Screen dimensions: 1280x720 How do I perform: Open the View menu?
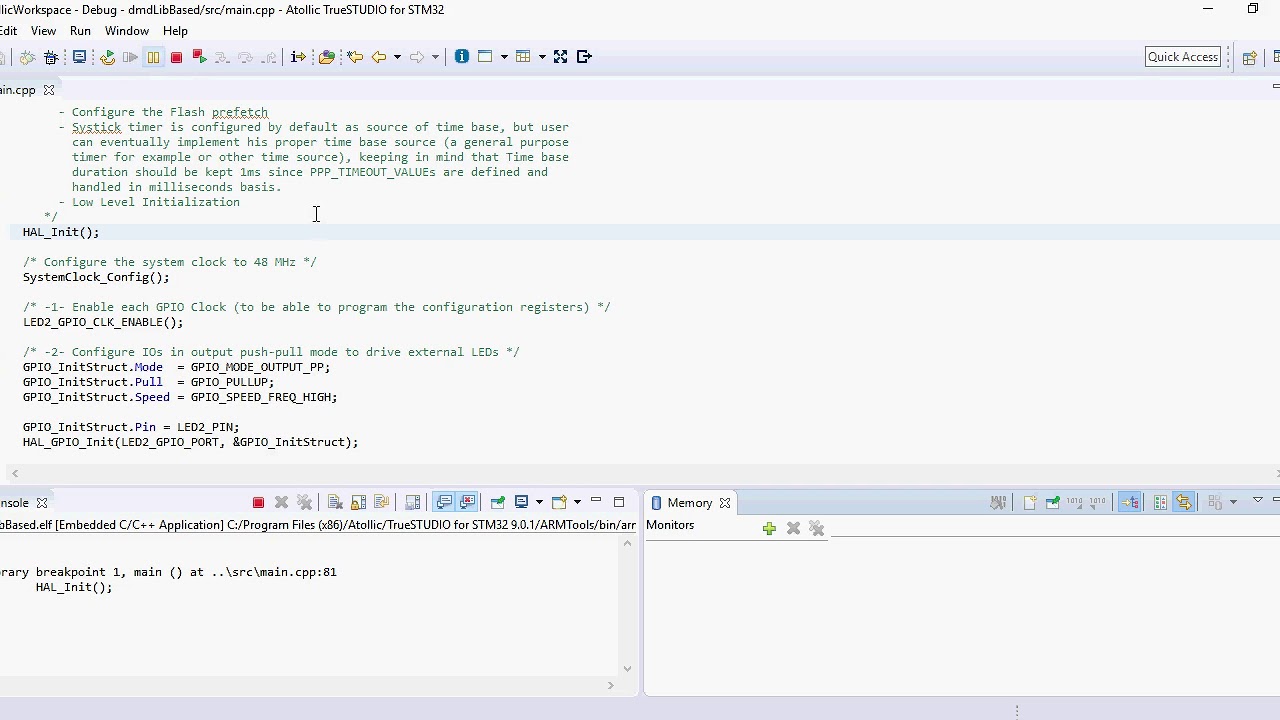tap(43, 31)
